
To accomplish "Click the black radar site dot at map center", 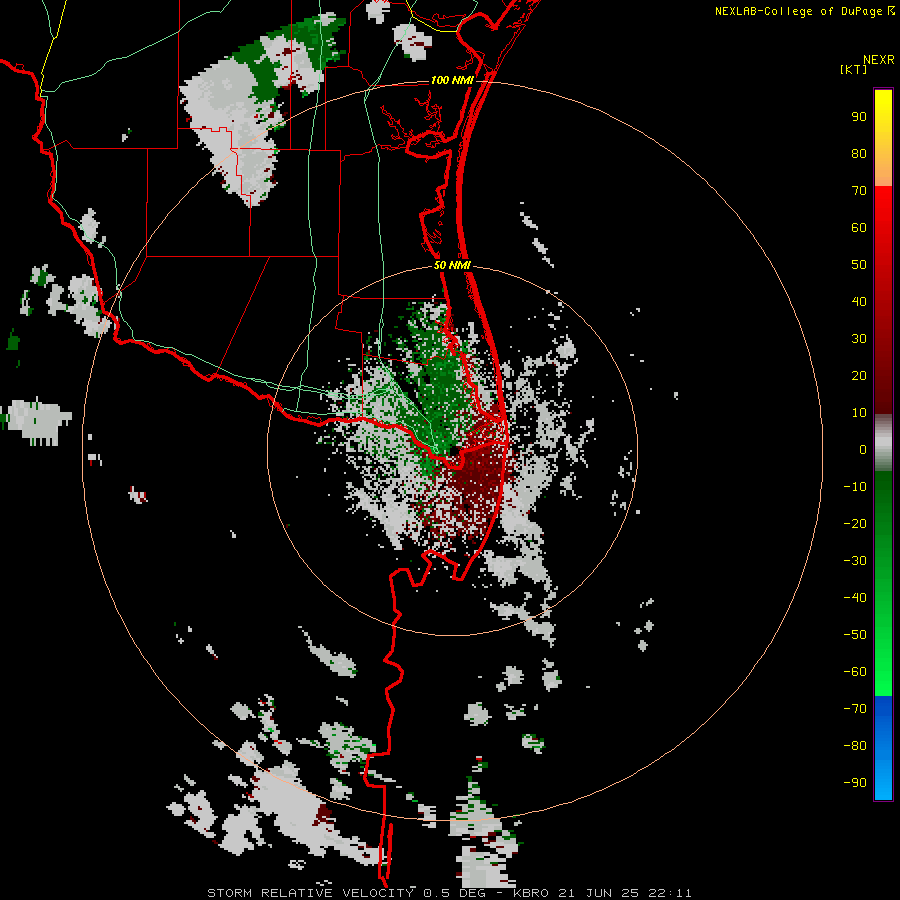I will click(x=454, y=451).
